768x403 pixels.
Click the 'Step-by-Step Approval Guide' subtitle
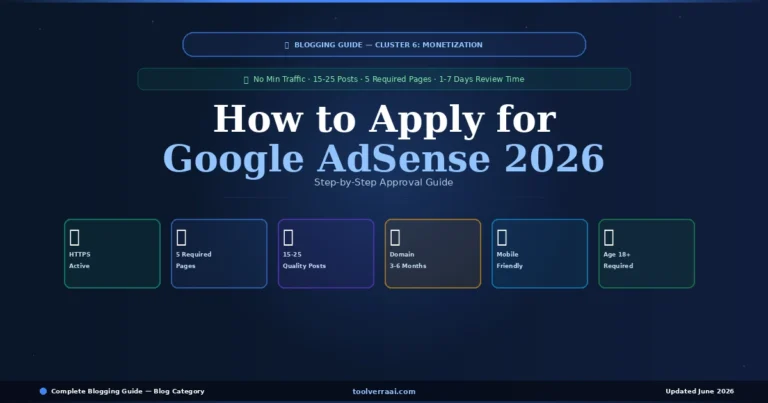(x=384, y=182)
